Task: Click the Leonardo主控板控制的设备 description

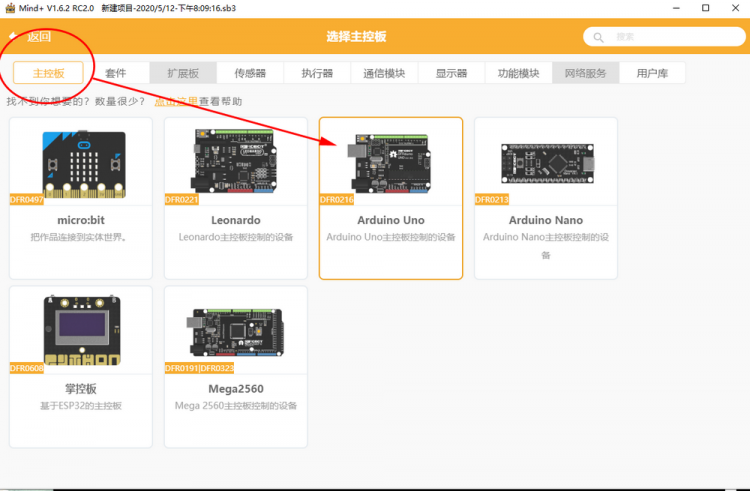Action: click(x=236, y=237)
